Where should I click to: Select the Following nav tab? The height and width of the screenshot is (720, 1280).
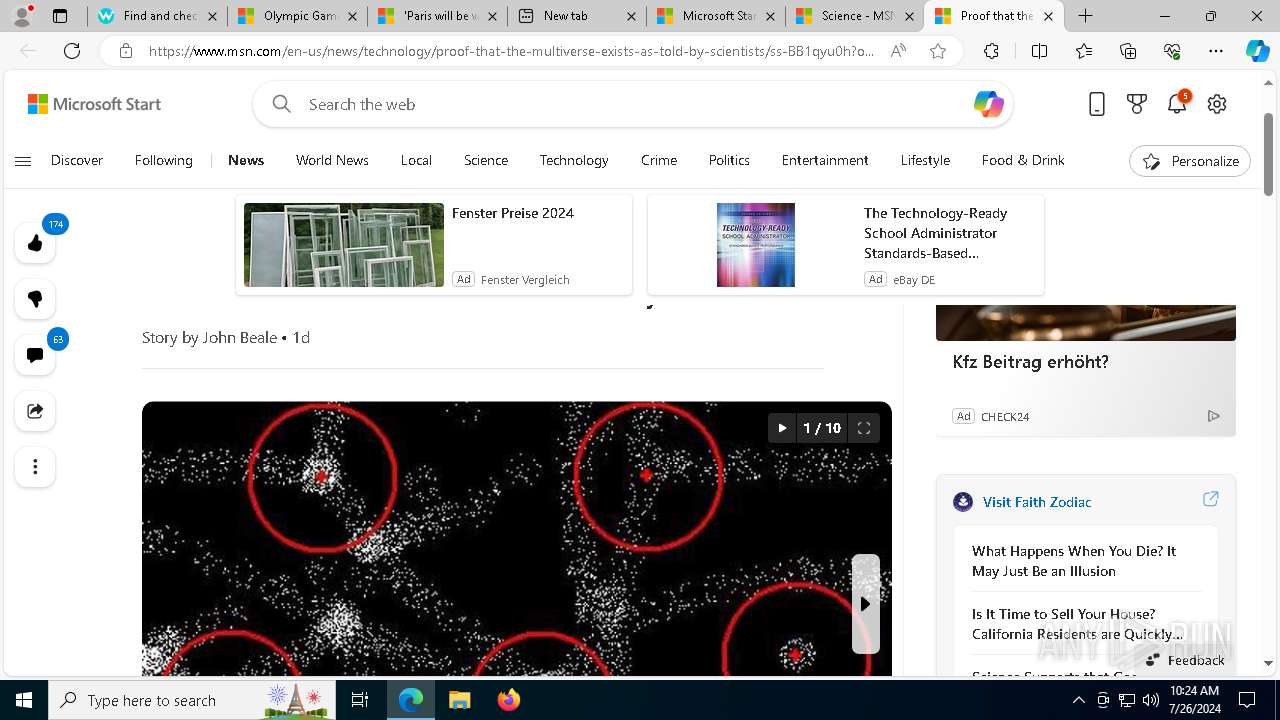coord(164,160)
